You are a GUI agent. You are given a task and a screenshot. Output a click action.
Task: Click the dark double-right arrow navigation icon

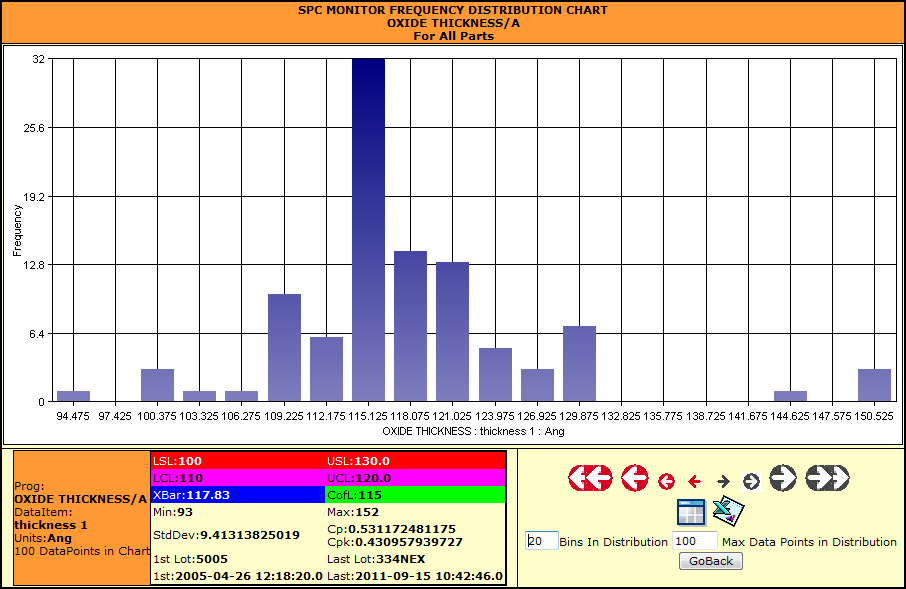[827, 478]
